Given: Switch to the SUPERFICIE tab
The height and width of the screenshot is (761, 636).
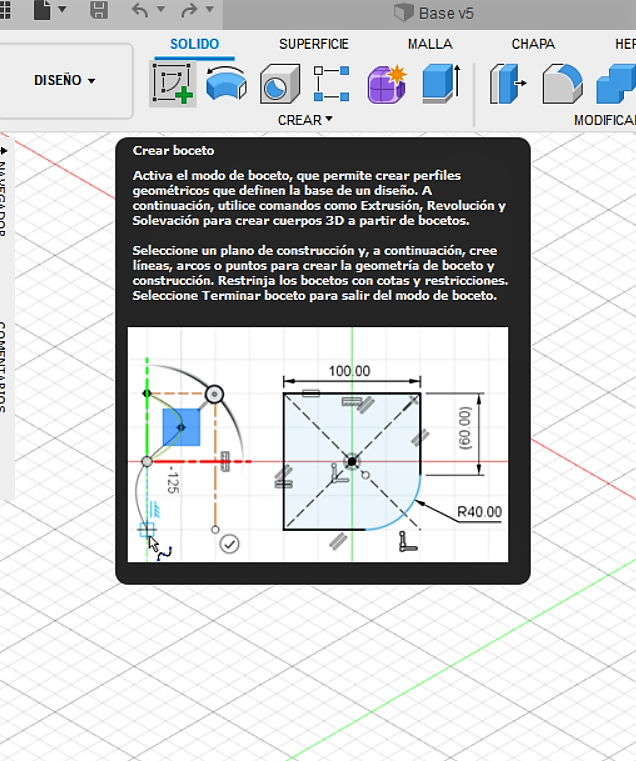Looking at the screenshot, I should coord(314,44).
